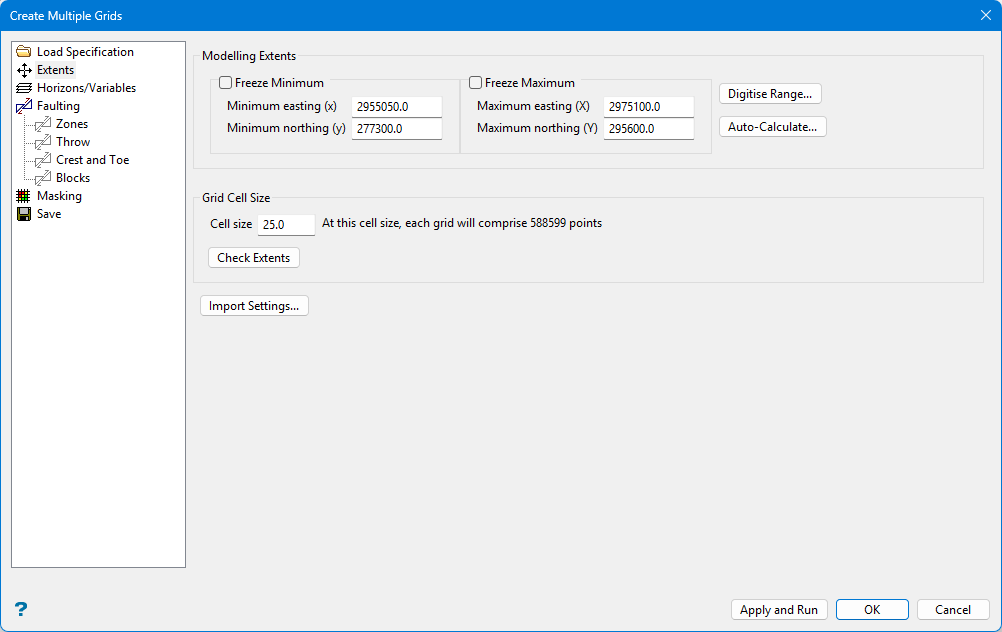Click the Extents crosshair arrows icon
The image size is (1002, 632).
tap(24, 70)
